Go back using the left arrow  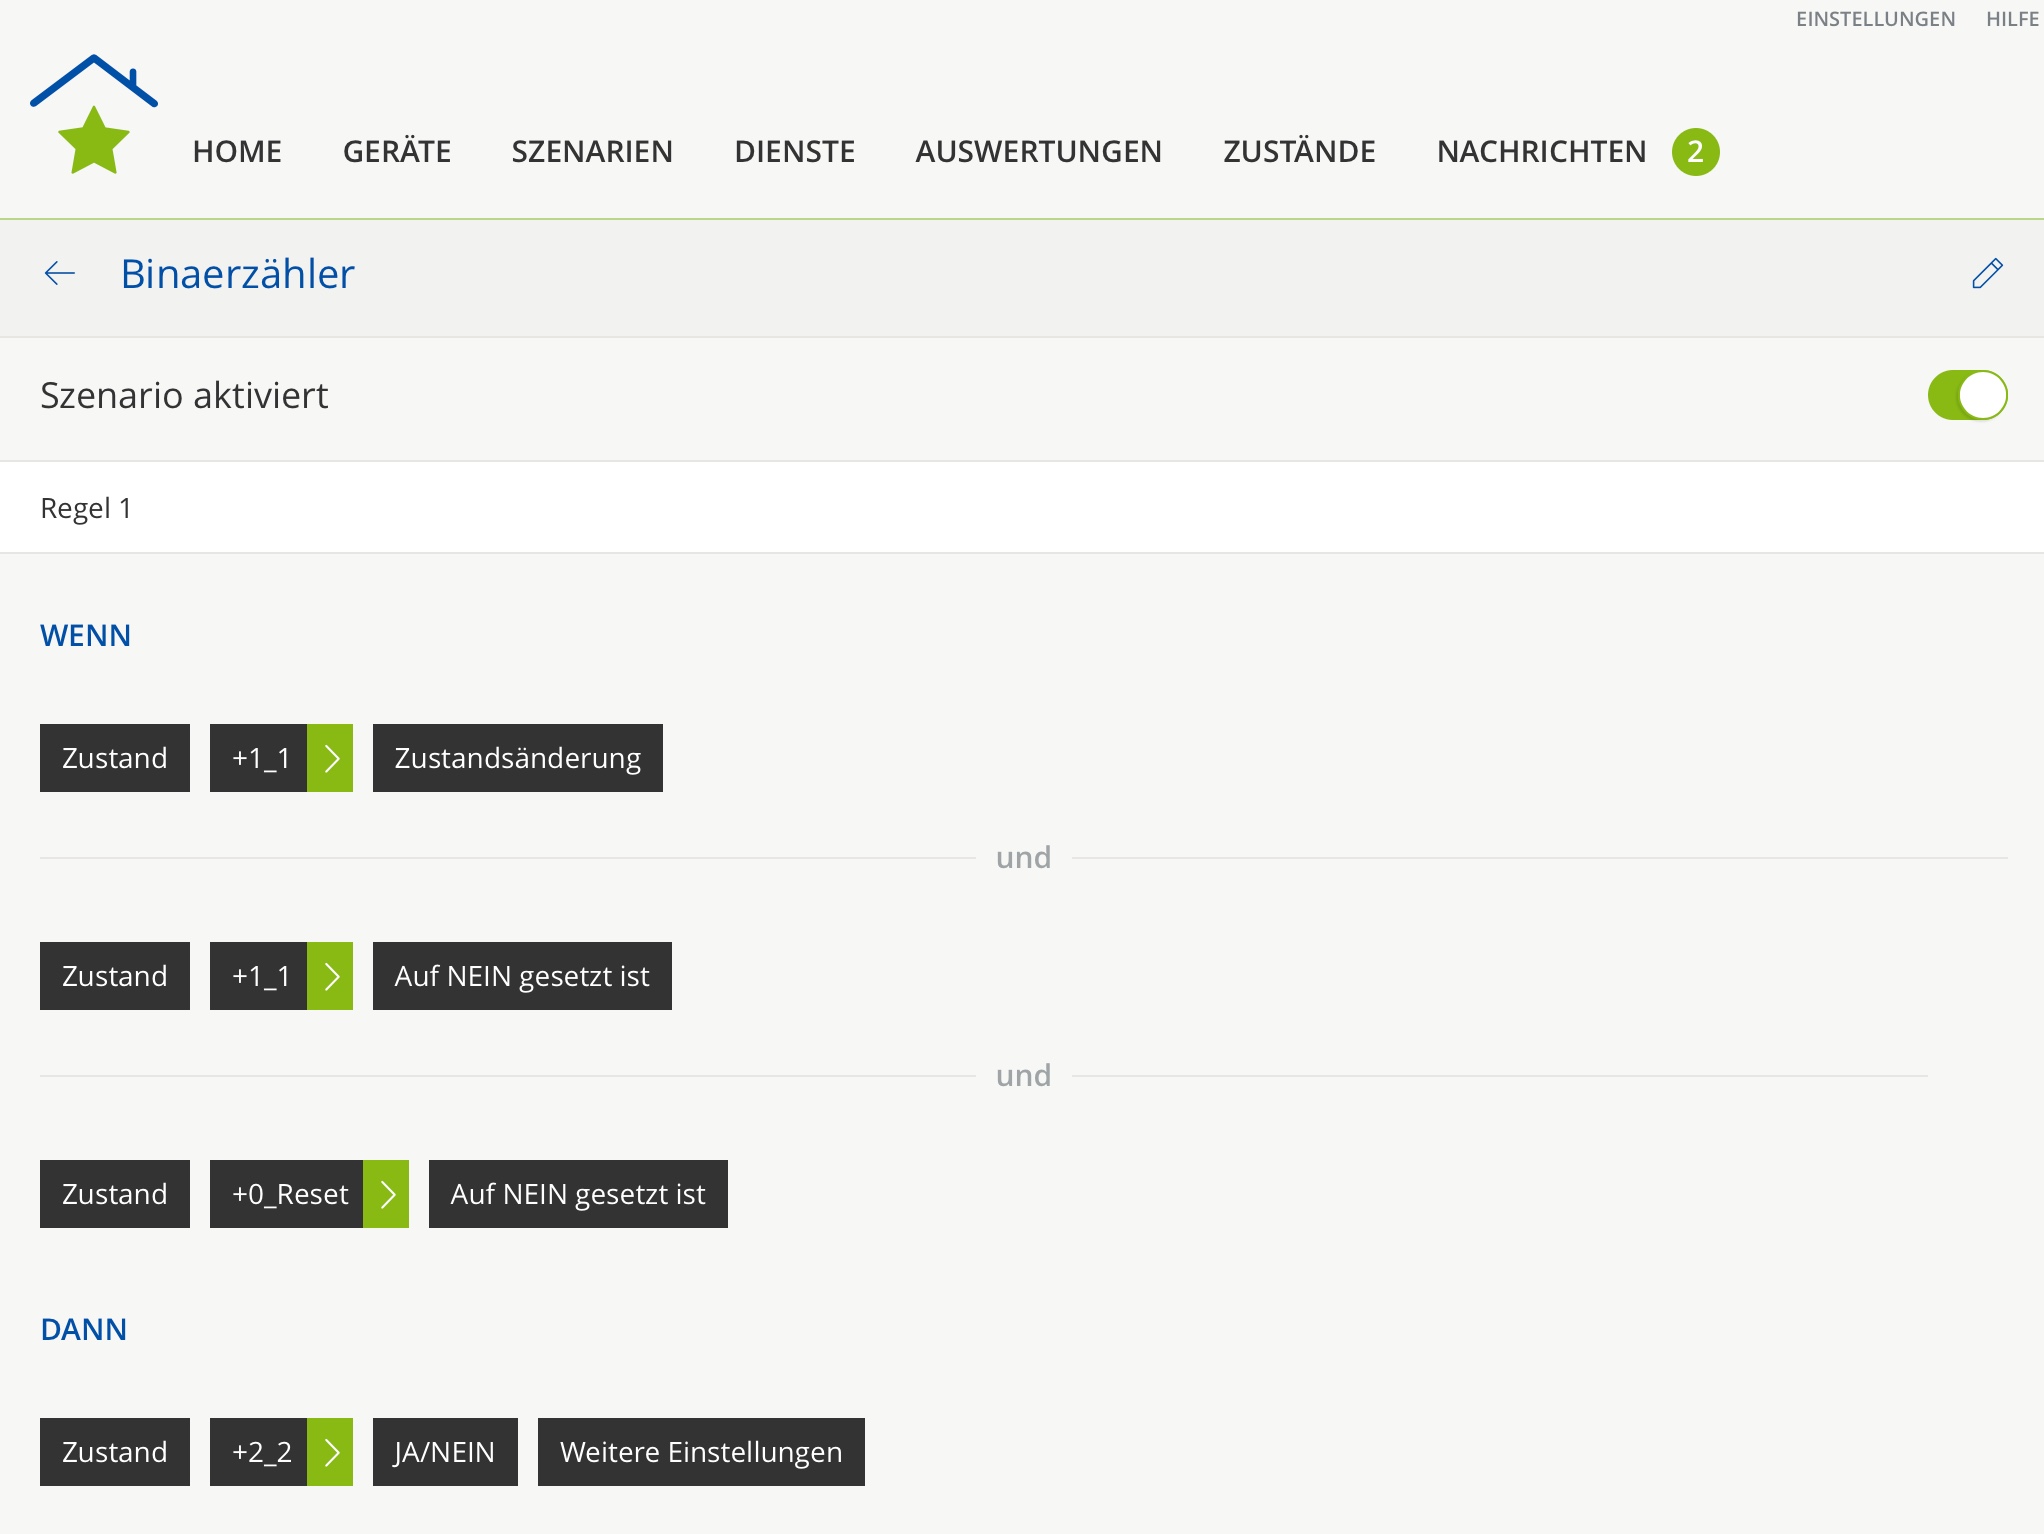click(x=60, y=273)
